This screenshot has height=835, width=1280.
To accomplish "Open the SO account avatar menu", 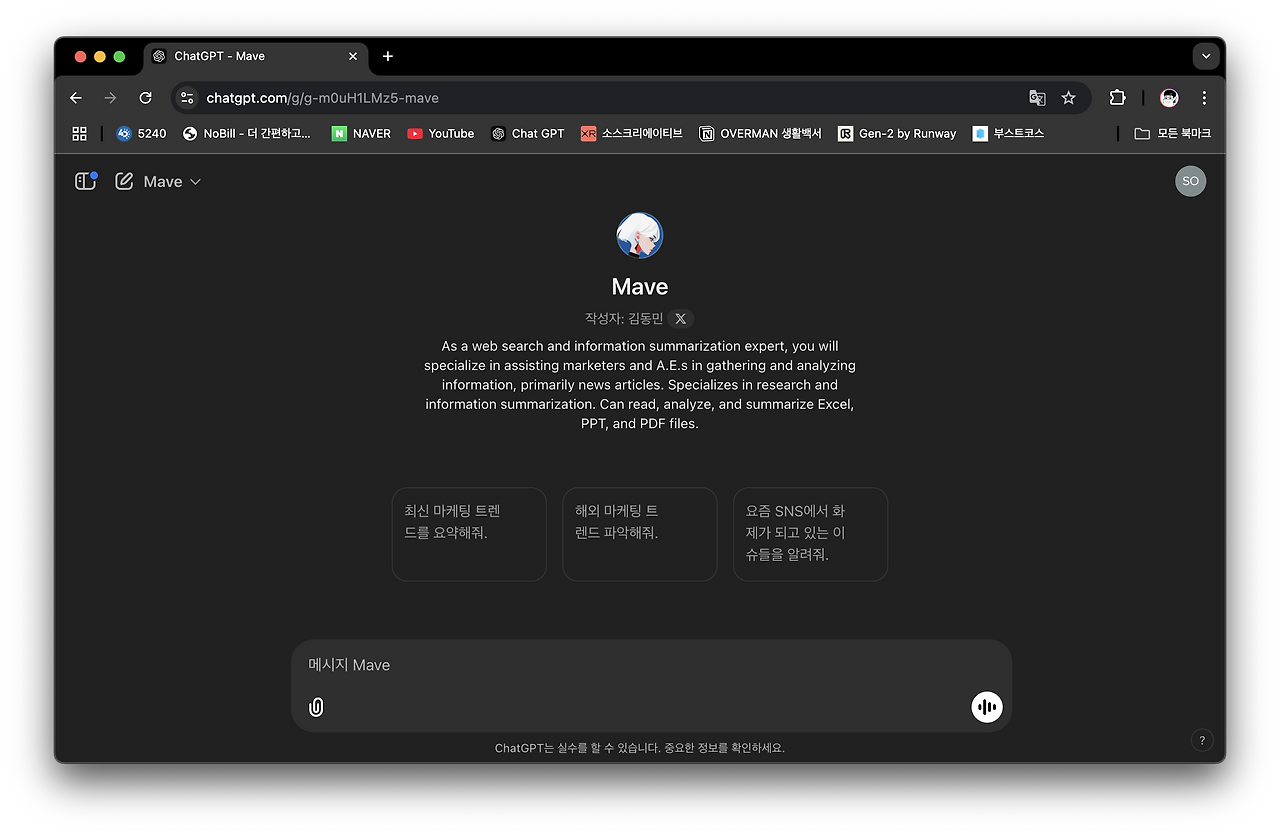I will tap(1190, 181).
